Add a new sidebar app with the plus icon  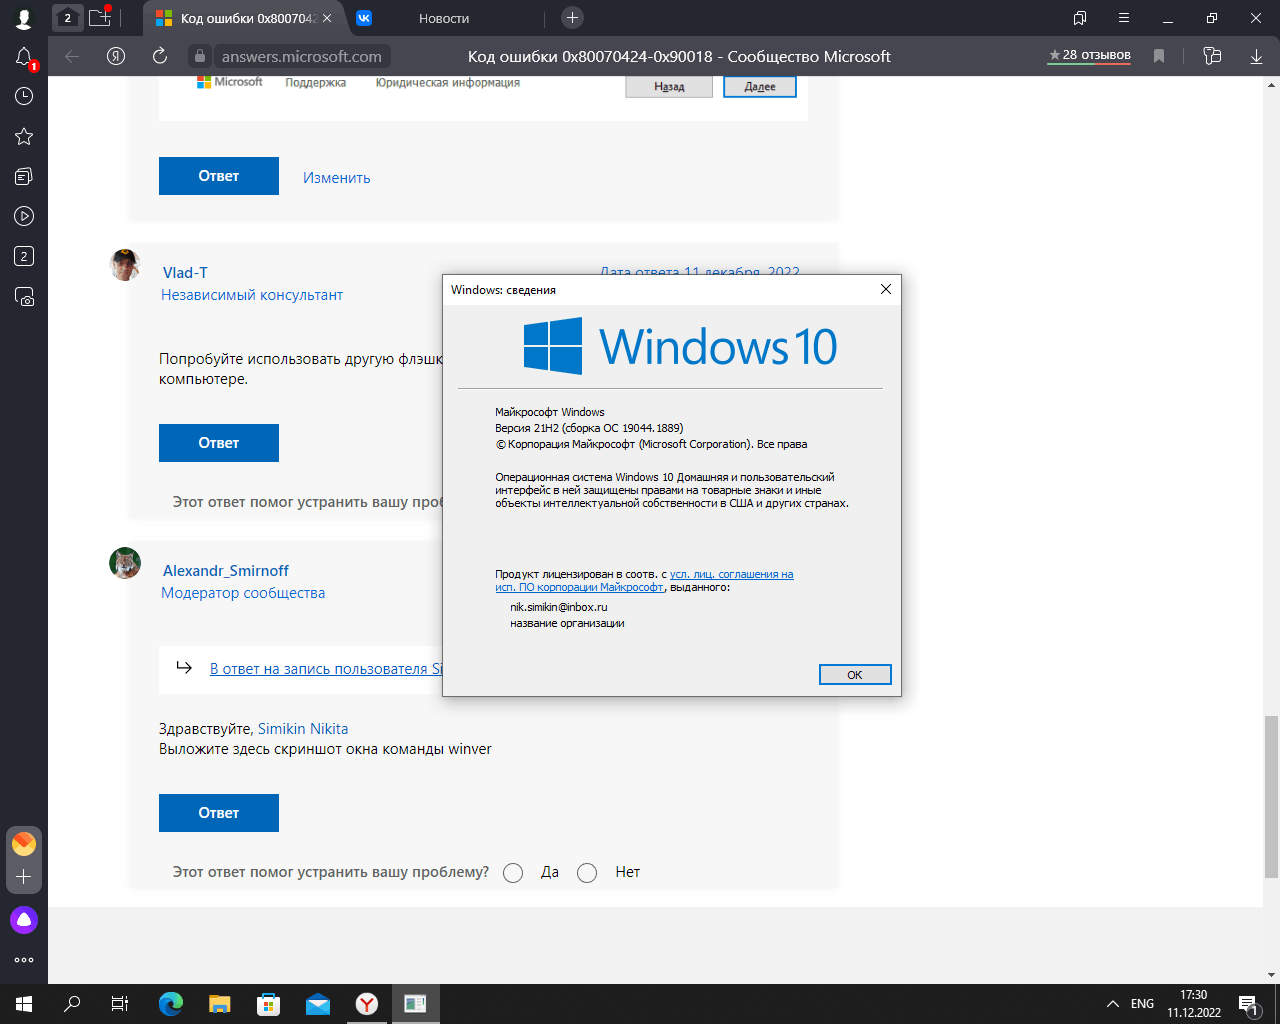[24, 877]
